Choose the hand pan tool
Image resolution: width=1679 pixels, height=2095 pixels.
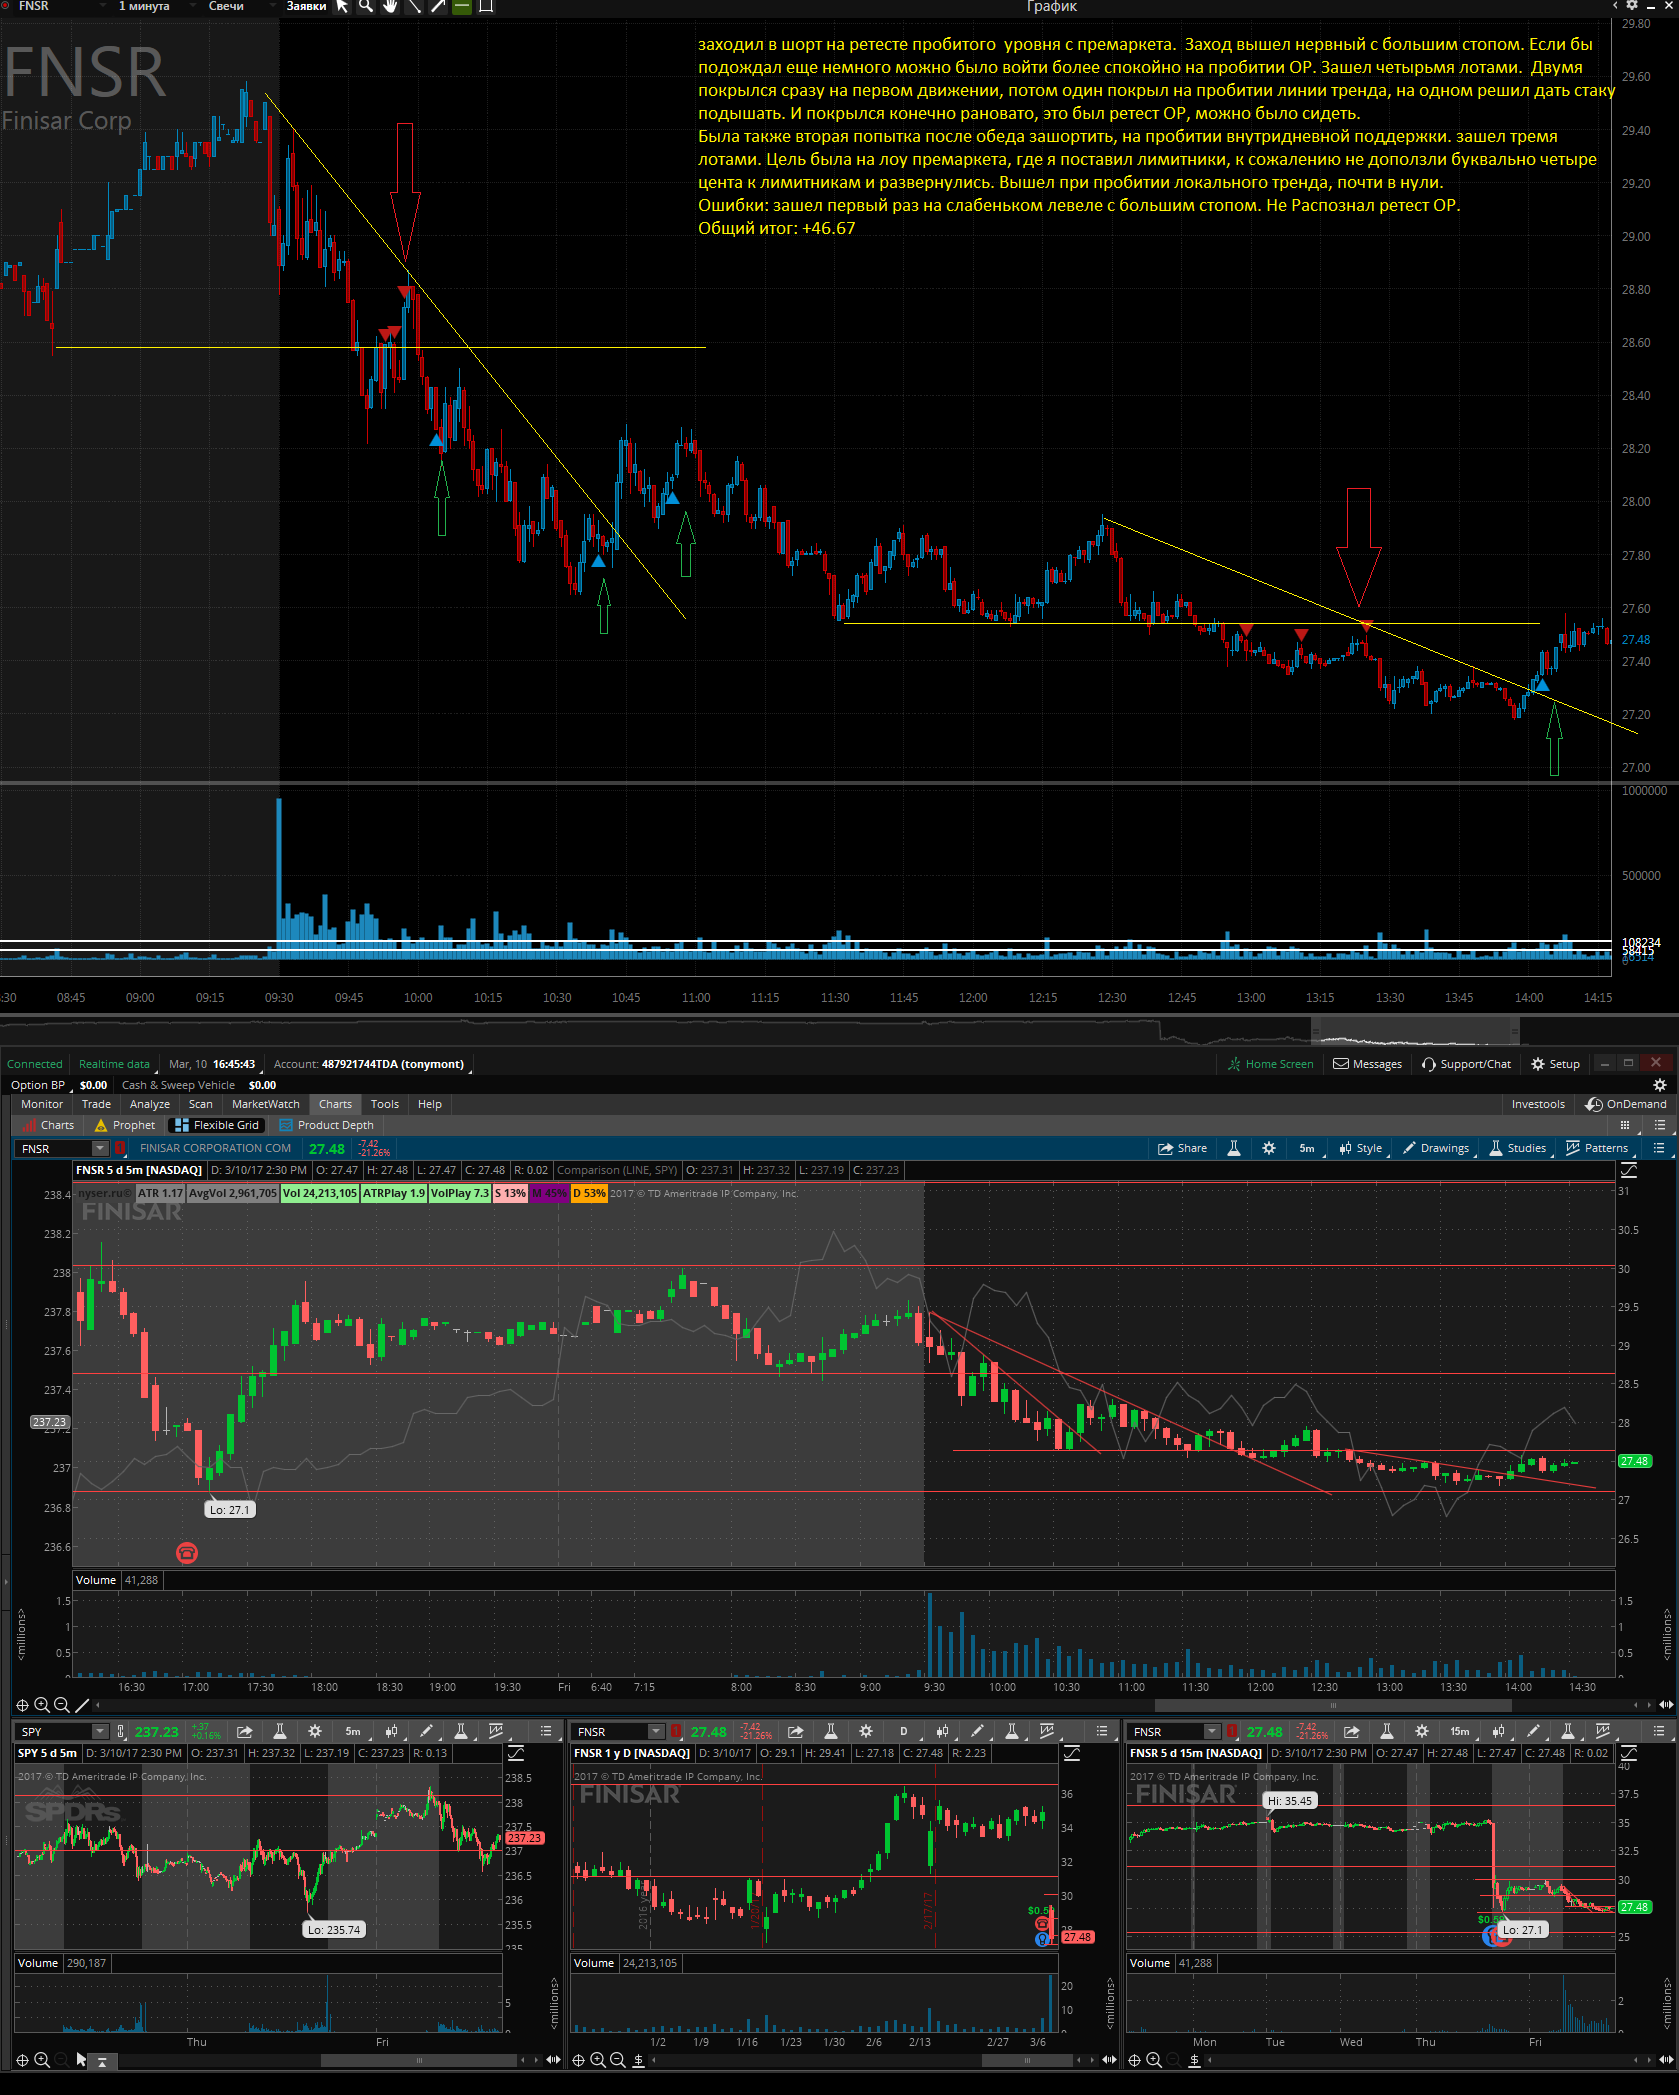[x=390, y=6]
